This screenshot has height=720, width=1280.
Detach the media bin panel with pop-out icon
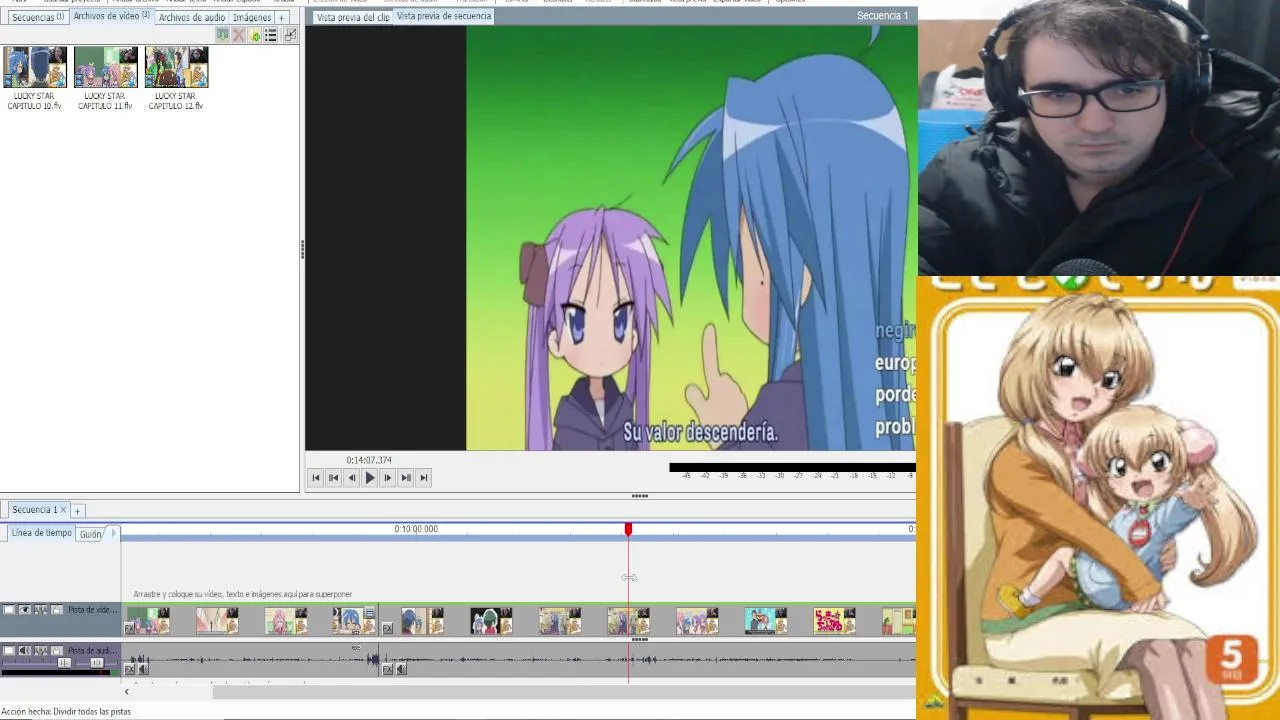(290, 35)
